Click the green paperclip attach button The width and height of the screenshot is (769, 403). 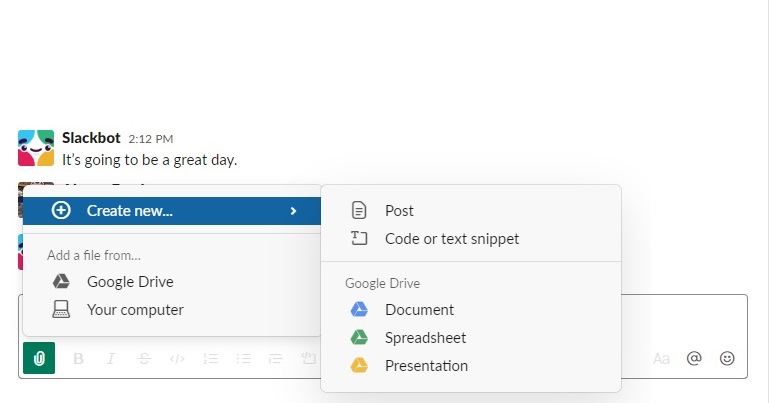tap(39, 358)
